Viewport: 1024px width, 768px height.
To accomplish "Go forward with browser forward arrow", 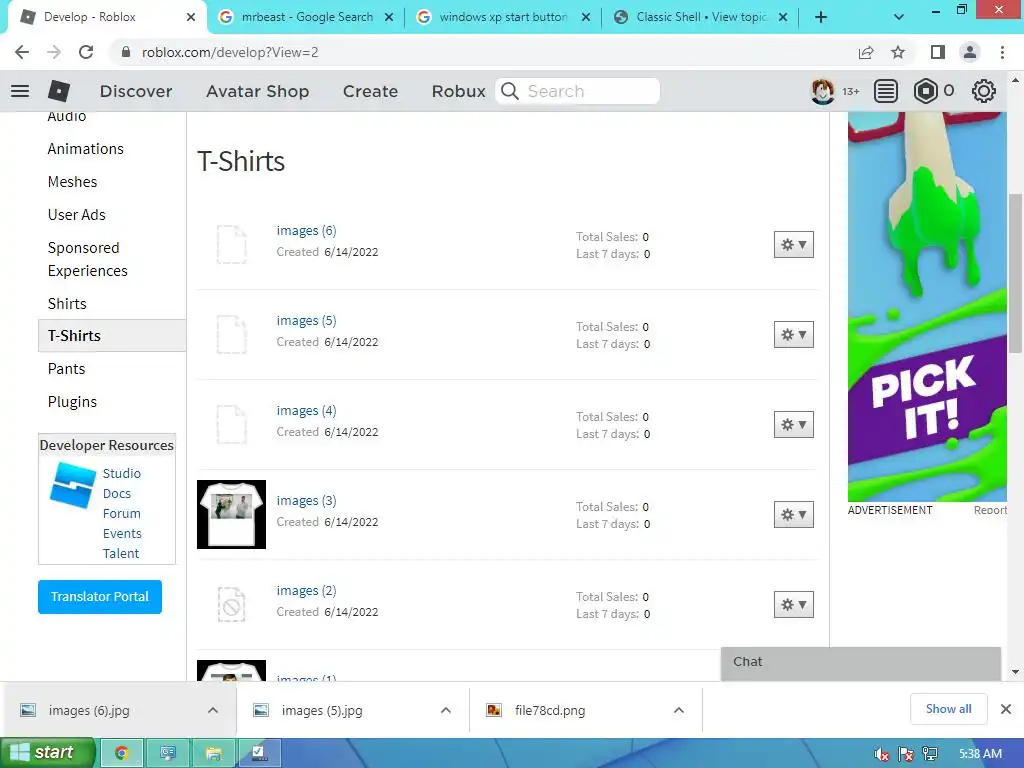I will 54,52.
